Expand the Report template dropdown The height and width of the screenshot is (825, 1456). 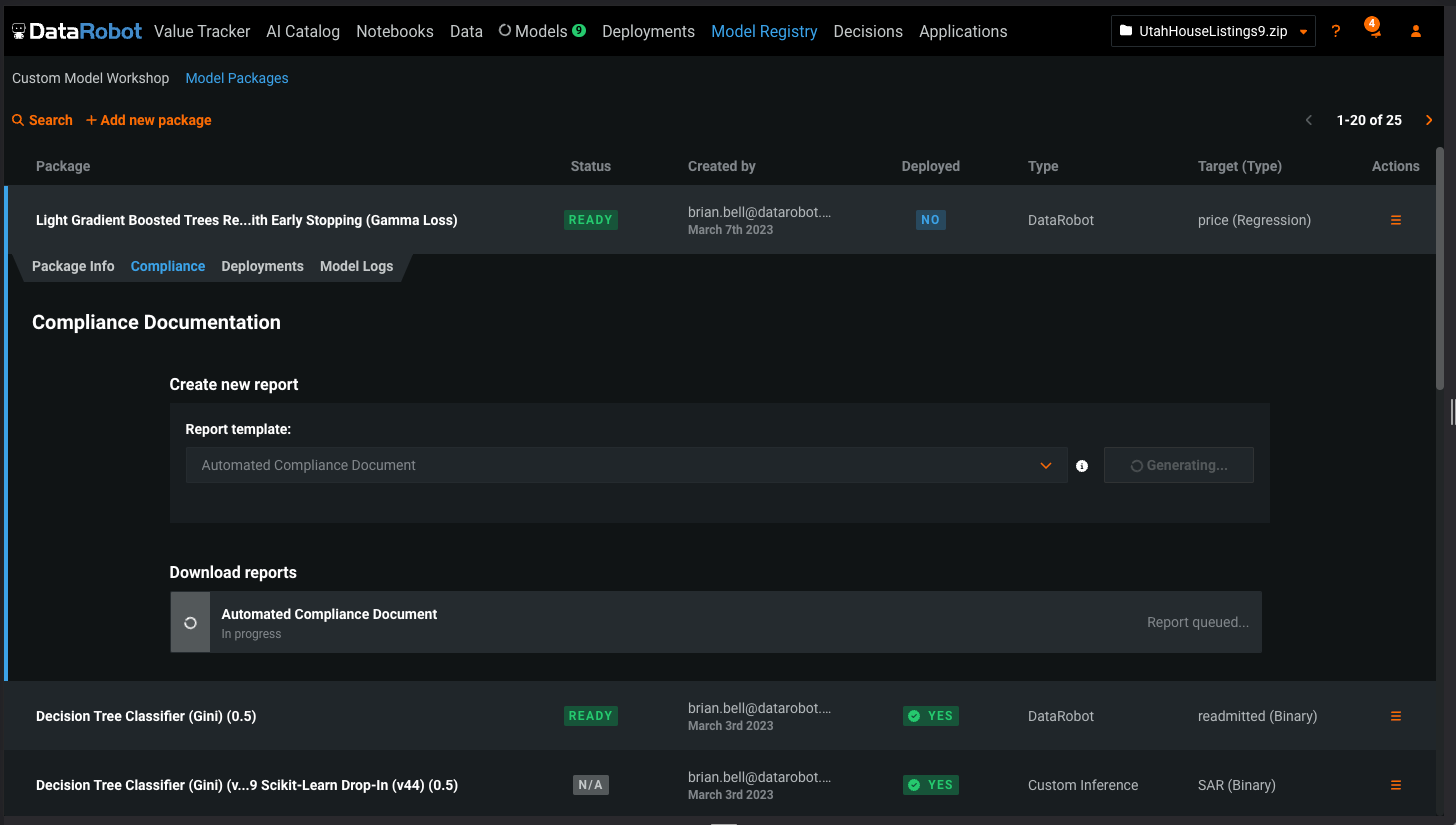pos(626,465)
